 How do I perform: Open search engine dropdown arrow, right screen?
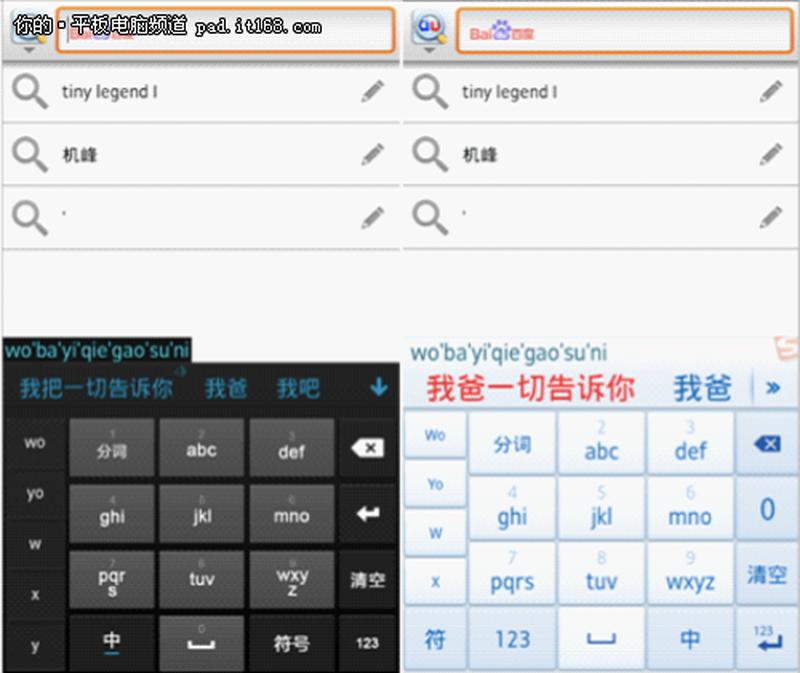(x=429, y=50)
